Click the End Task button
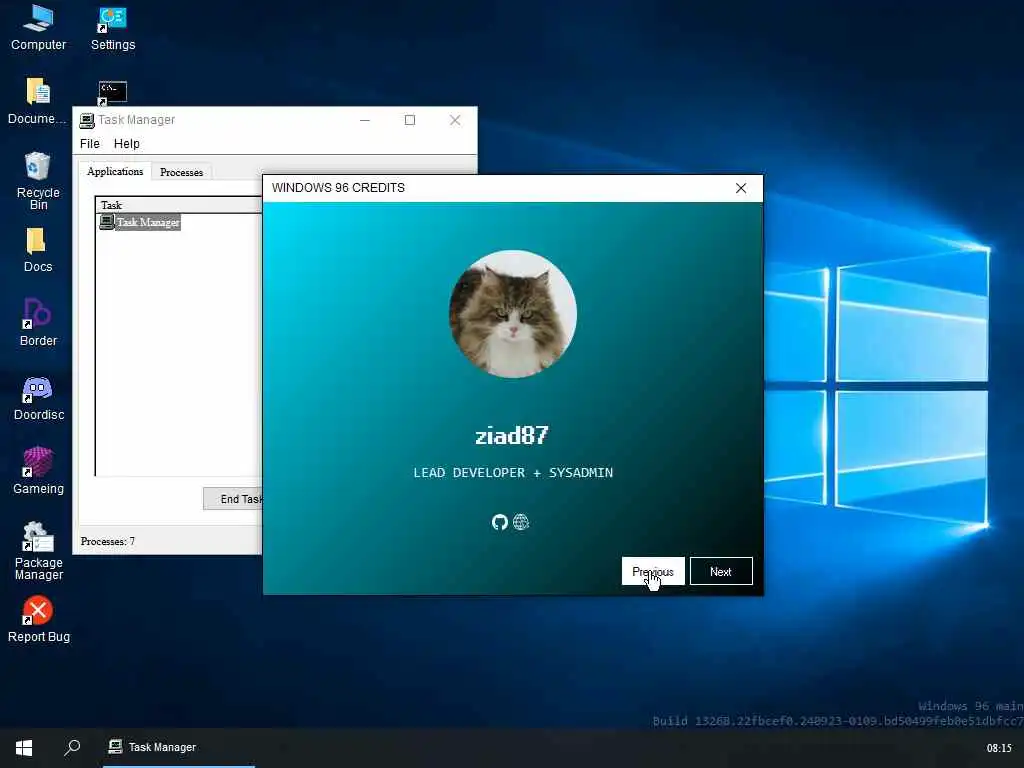The height and width of the screenshot is (768, 1024). tap(234, 499)
